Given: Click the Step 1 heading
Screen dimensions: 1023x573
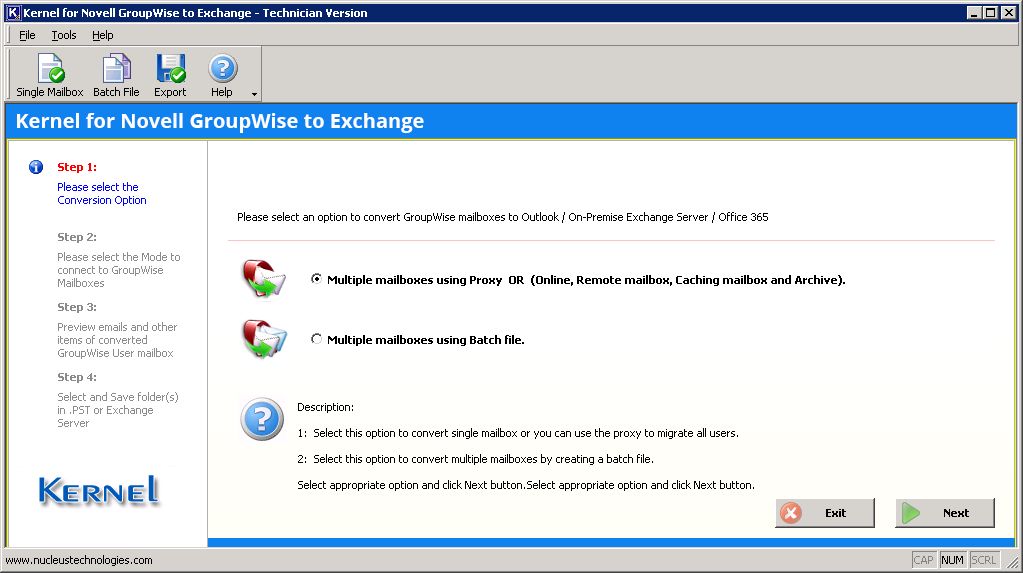Looking at the screenshot, I should pos(77,167).
